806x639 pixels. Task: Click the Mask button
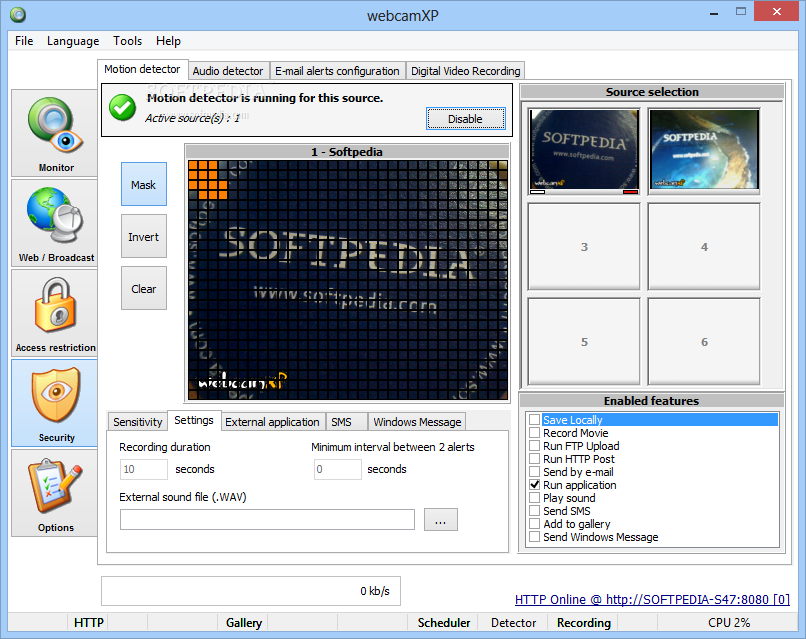pyautogui.click(x=143, y=185)
